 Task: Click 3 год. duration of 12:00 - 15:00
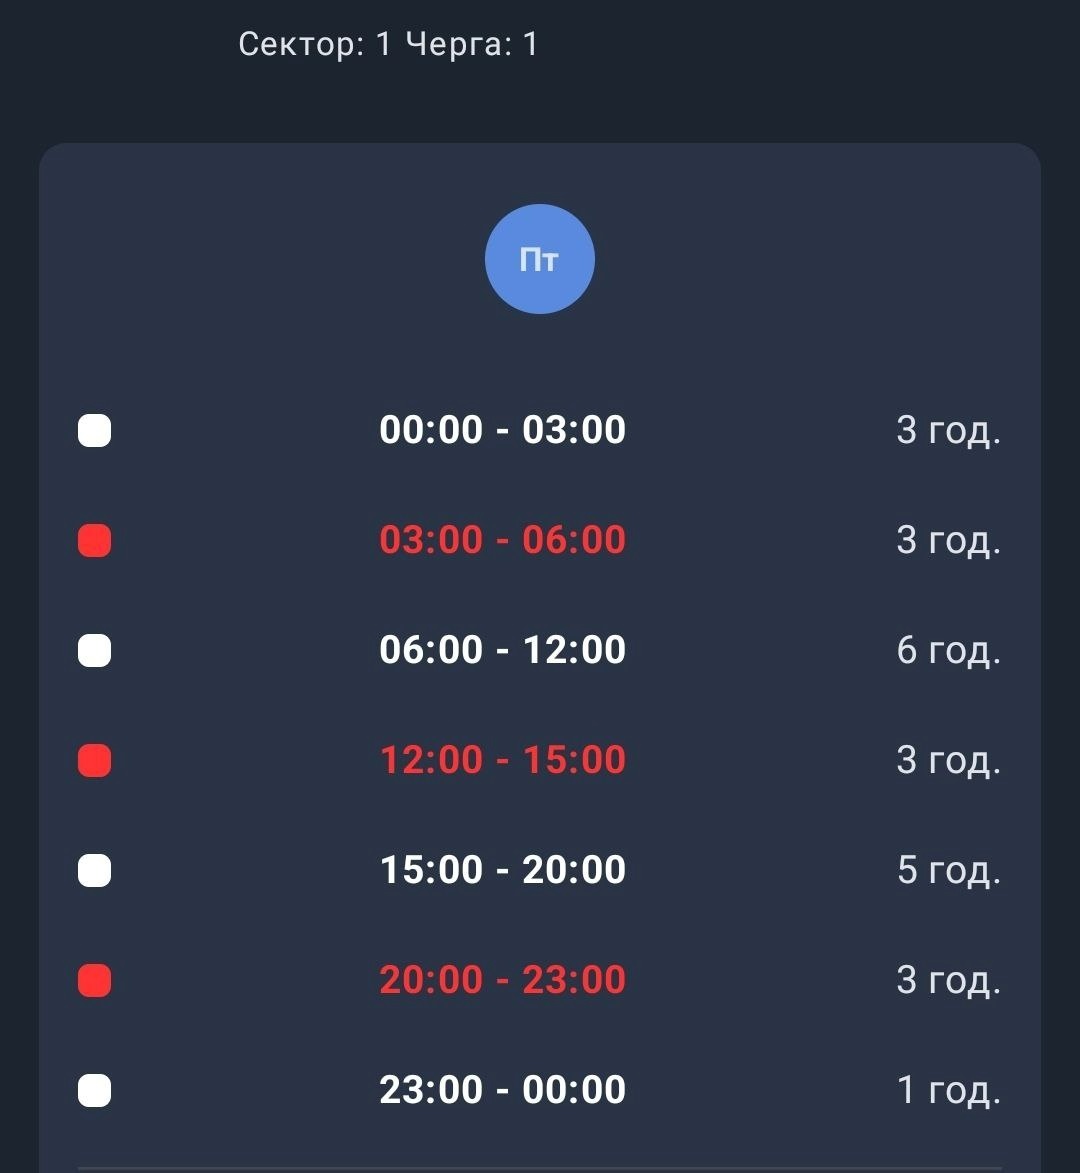(948, 761)
